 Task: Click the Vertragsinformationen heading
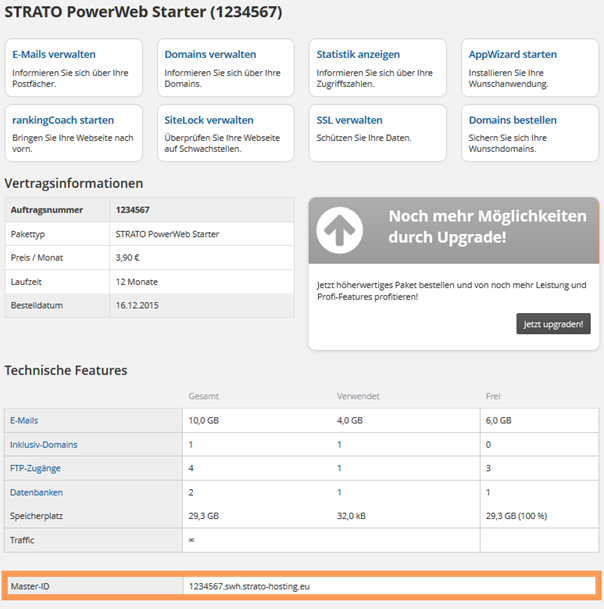click(x=73, y=183)
